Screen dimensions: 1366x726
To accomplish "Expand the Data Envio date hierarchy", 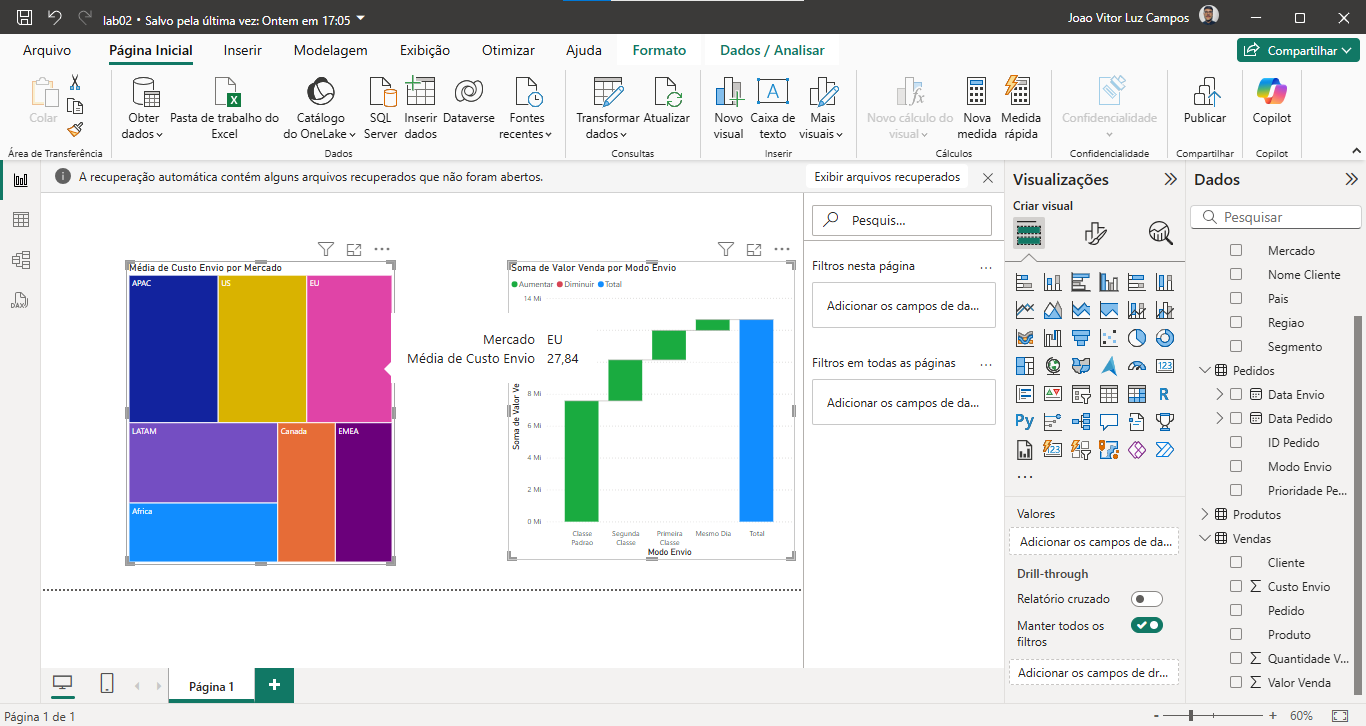I will tap(1219, 395).
